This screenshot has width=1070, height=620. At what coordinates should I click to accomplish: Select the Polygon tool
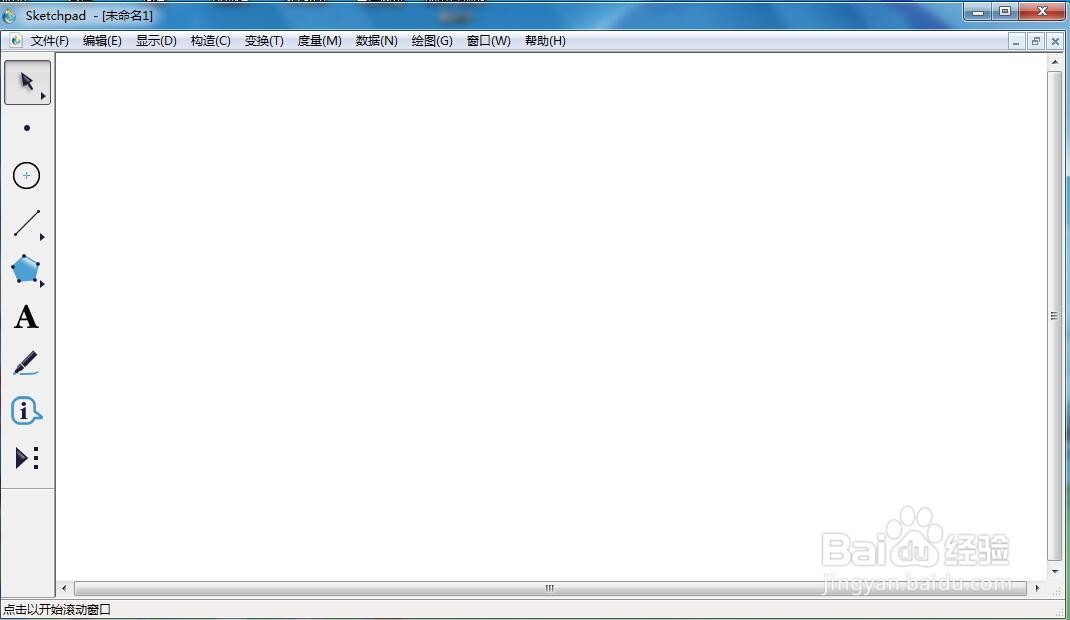click(x=26, y=269)
